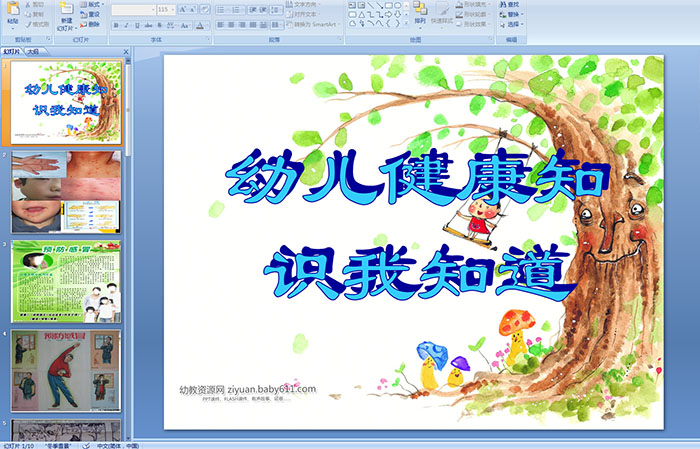Click the Find (查找) binoculars icon

point(503,4)
